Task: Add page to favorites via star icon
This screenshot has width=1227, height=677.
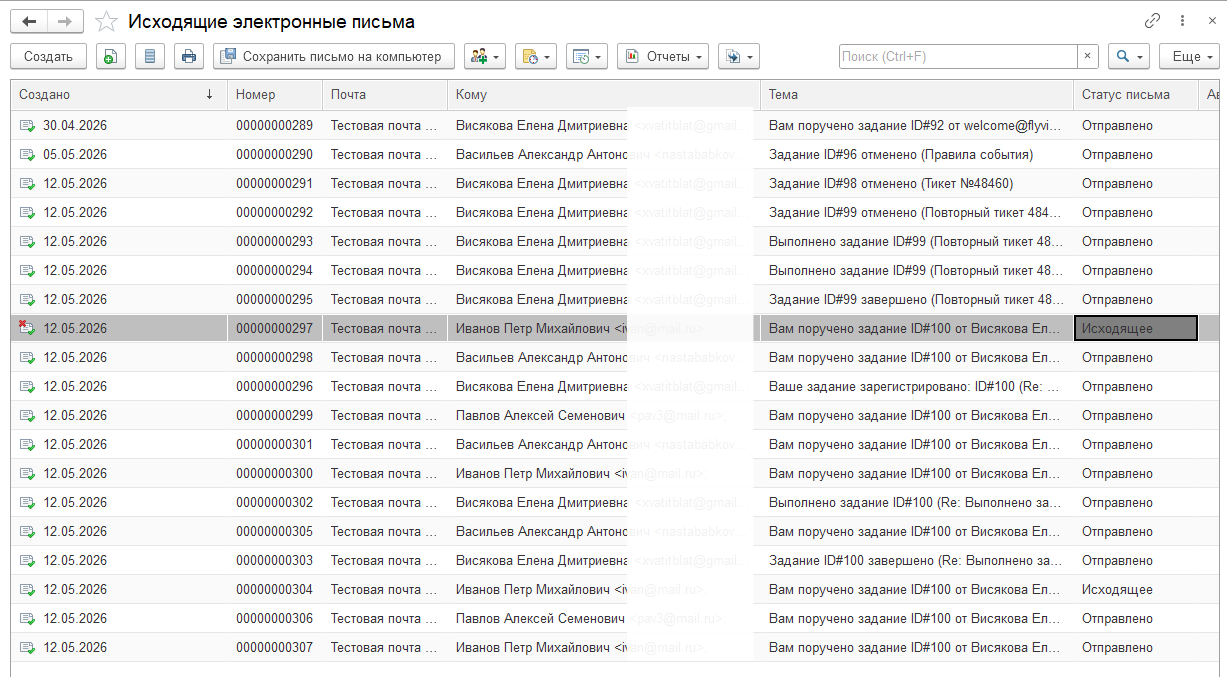Action: (106, 22)
